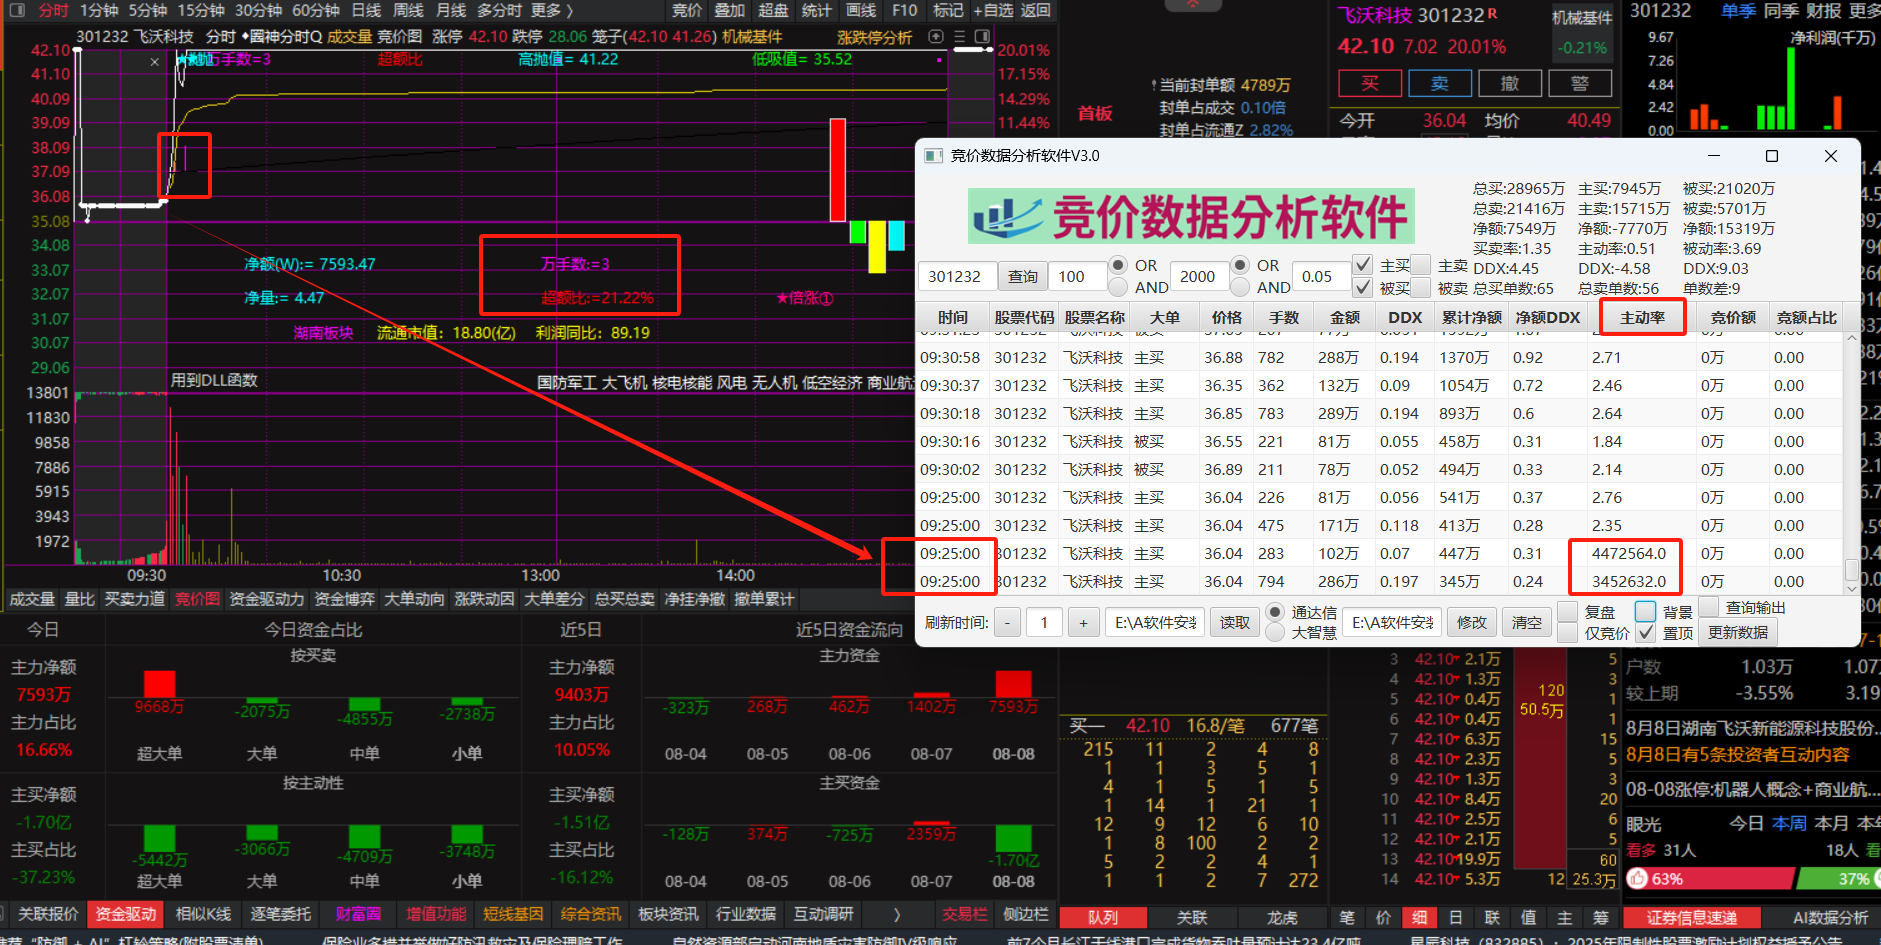Click the 读取 read button
The width and height of the screenshot is (1881, 945).
[1235, 623]
